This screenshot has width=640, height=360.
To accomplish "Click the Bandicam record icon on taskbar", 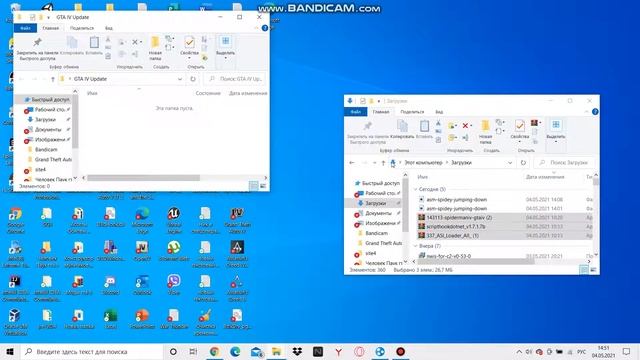I will coord(400,351).
